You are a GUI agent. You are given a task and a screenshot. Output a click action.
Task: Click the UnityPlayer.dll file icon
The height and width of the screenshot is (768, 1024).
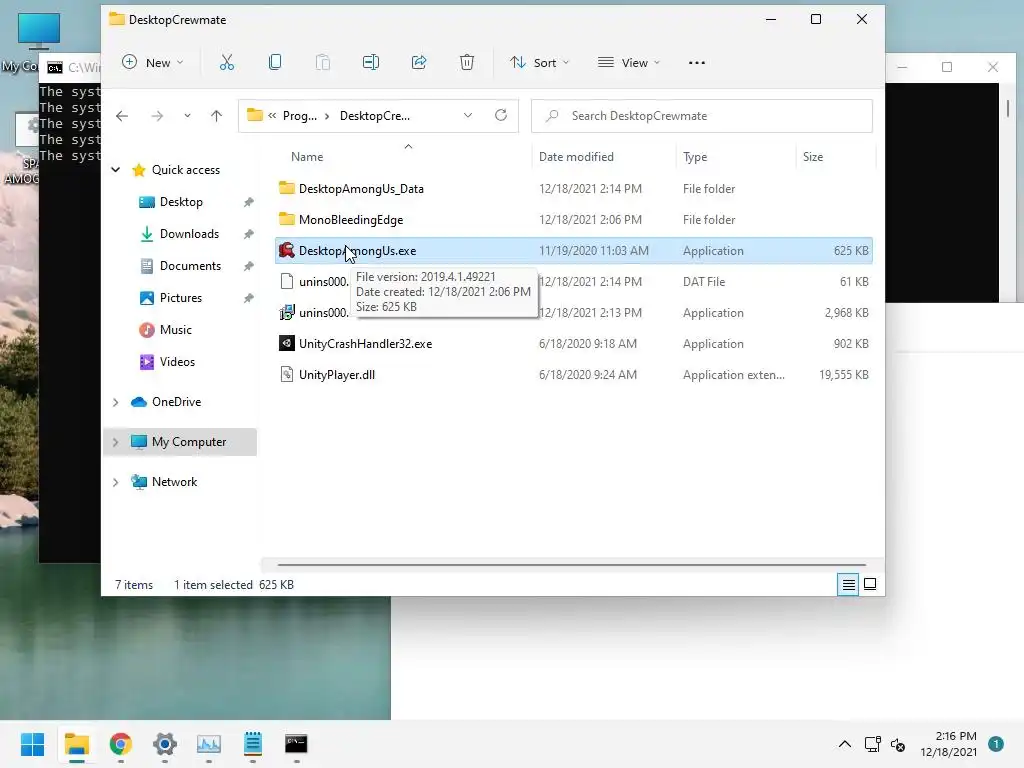pyautogui.click(x=287, y=374)
